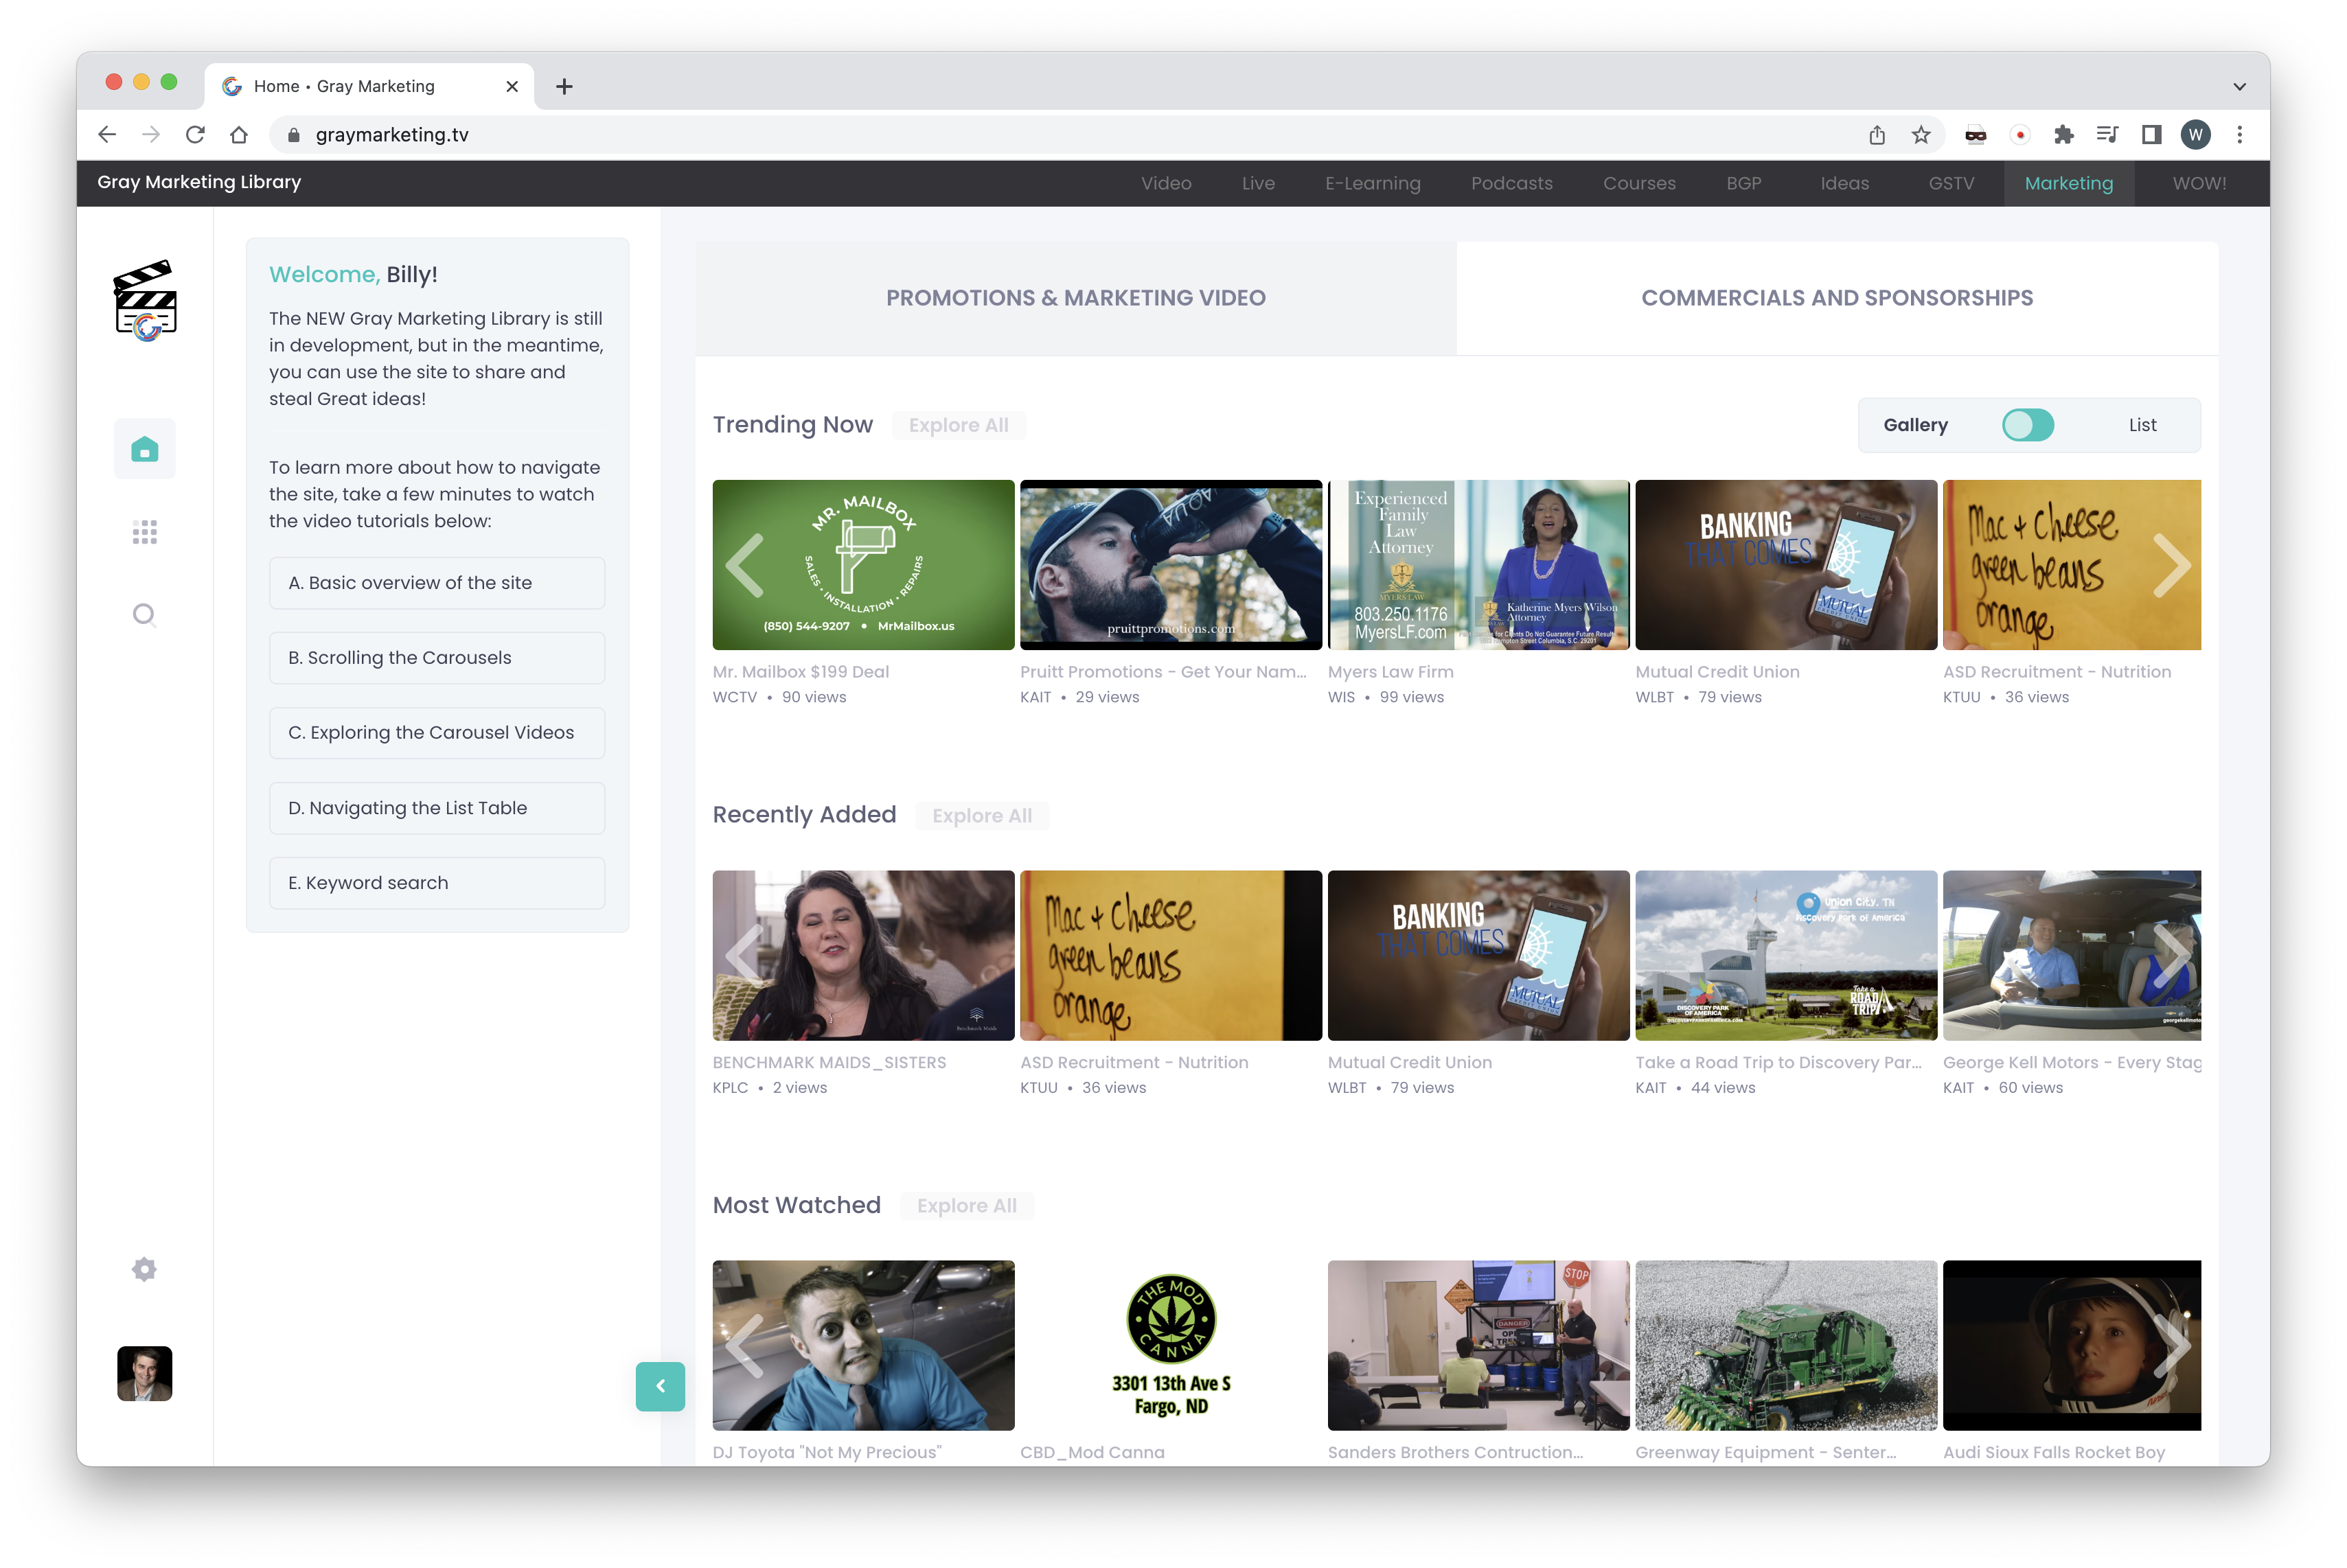
Task: Reload the page
Action: (x=195, y=135)
